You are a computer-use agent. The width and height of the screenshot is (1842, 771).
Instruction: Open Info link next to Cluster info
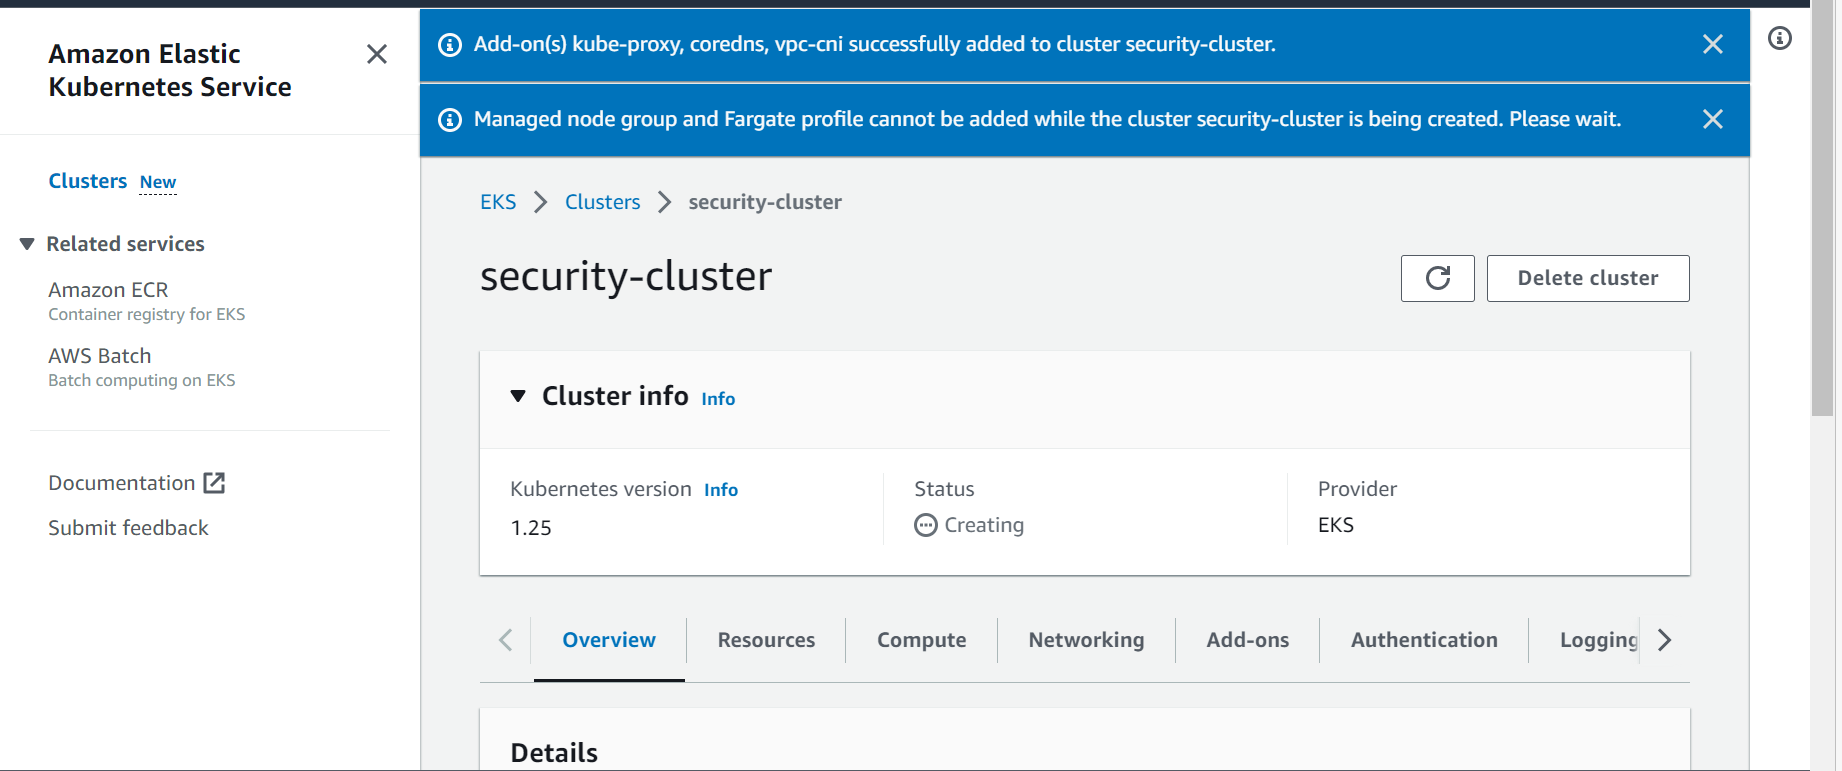[x=718, y=399]
